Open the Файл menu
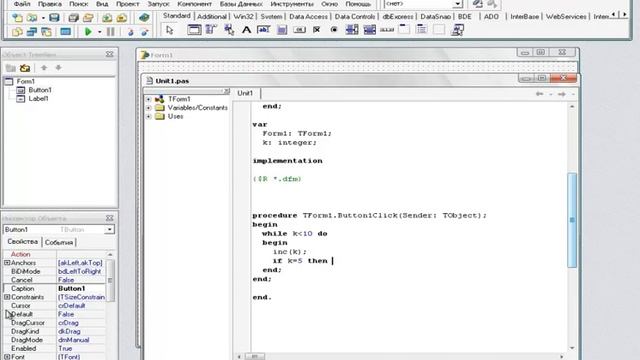Viewport: 640px width, 360px height. 22,4
